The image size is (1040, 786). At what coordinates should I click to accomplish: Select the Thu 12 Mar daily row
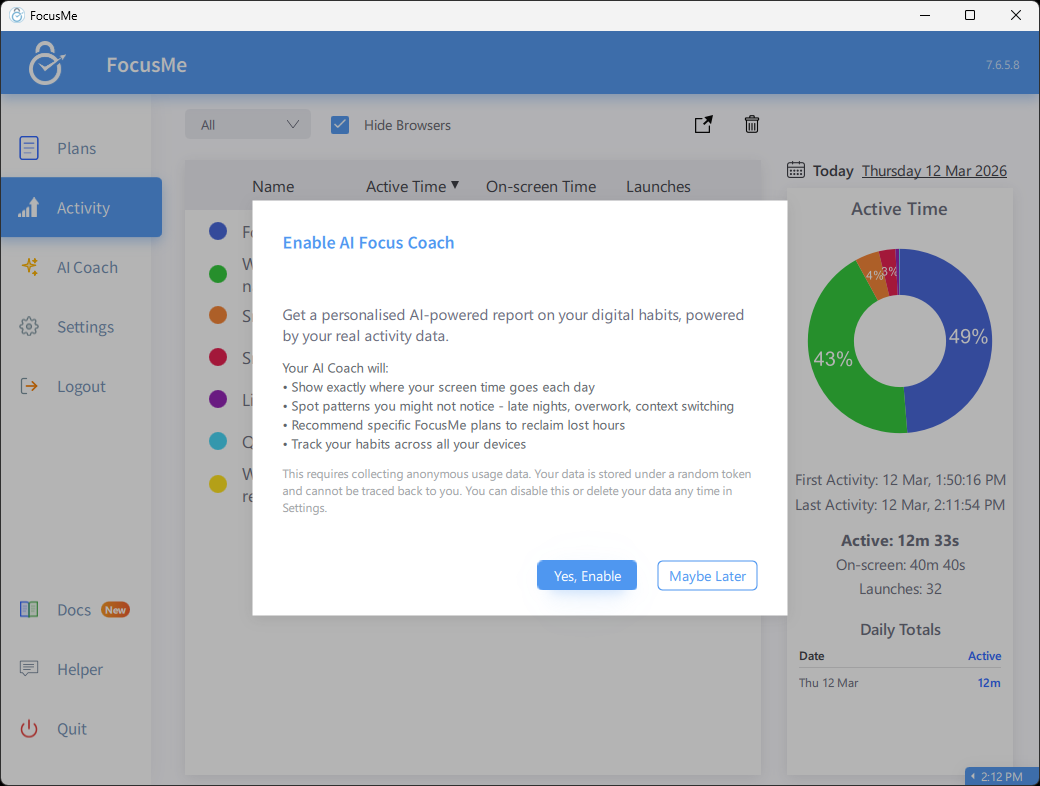pos(900,683)
